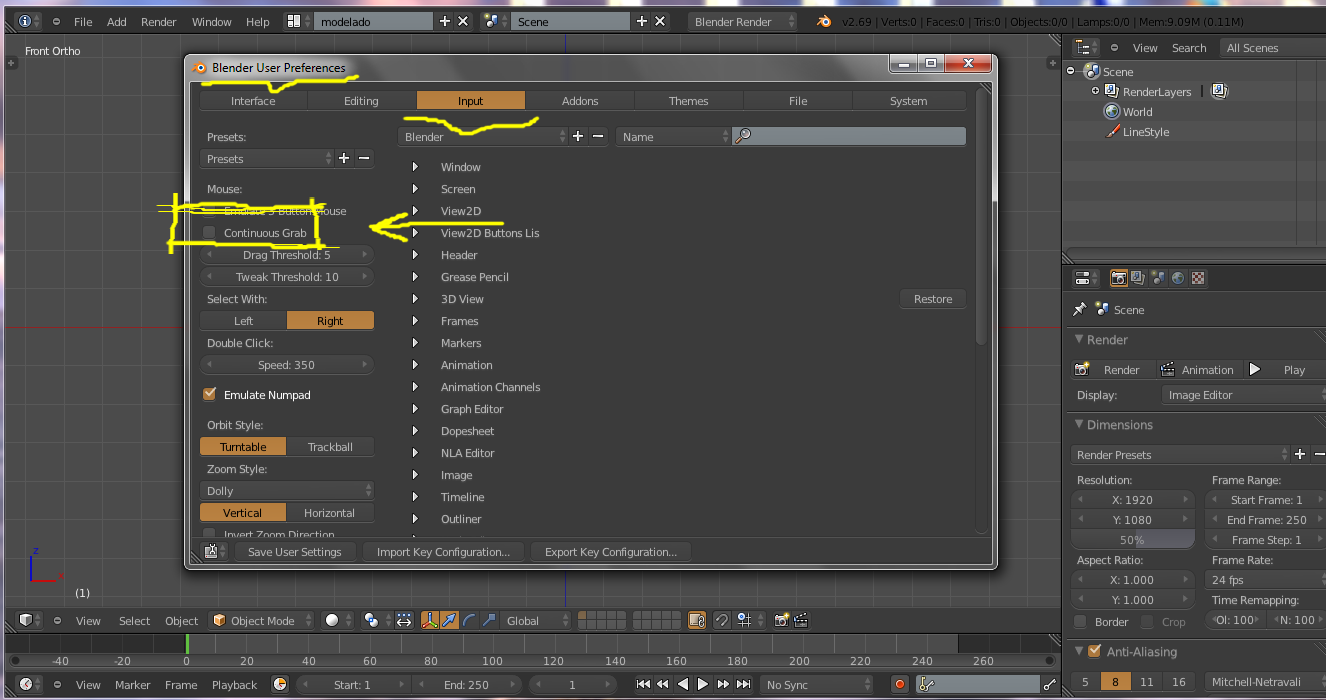Adjust the 50% resolution percentage slider

1132,540
